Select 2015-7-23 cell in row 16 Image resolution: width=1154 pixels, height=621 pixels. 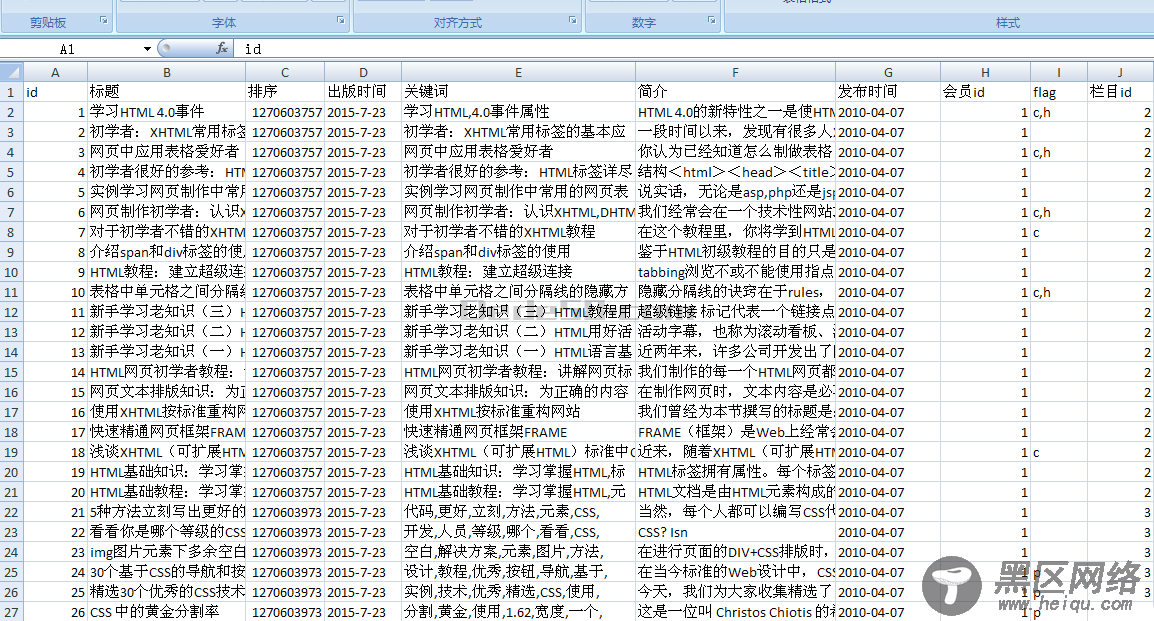point(363,392)
